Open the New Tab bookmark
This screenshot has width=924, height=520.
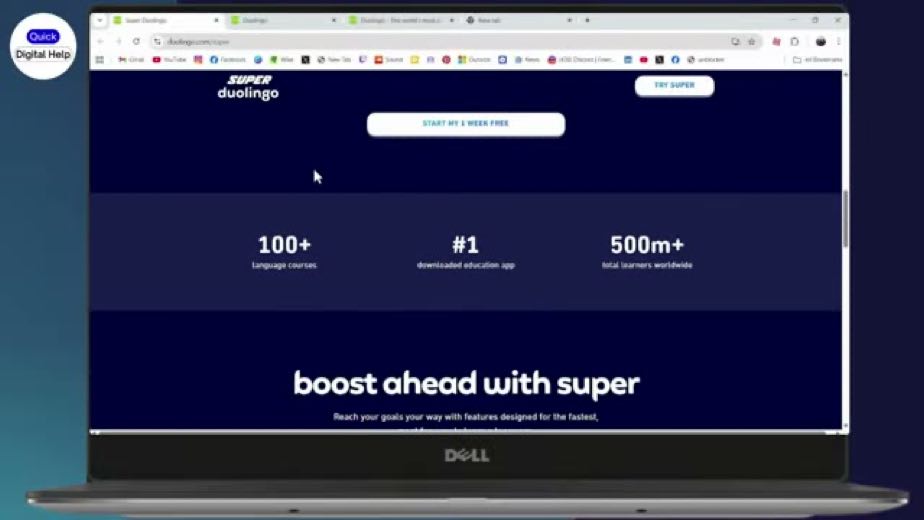[x=334, y=60]
